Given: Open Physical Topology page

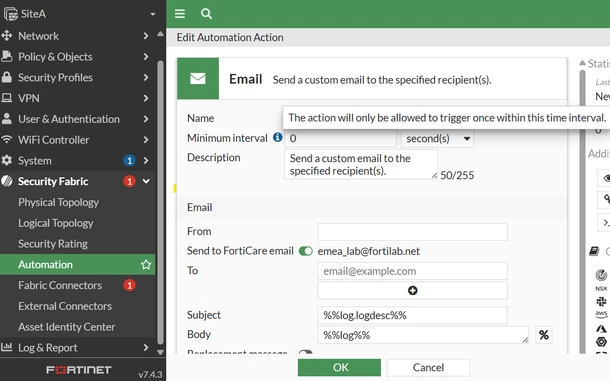Looking at the screenshot, I should (x=58, y=202).
